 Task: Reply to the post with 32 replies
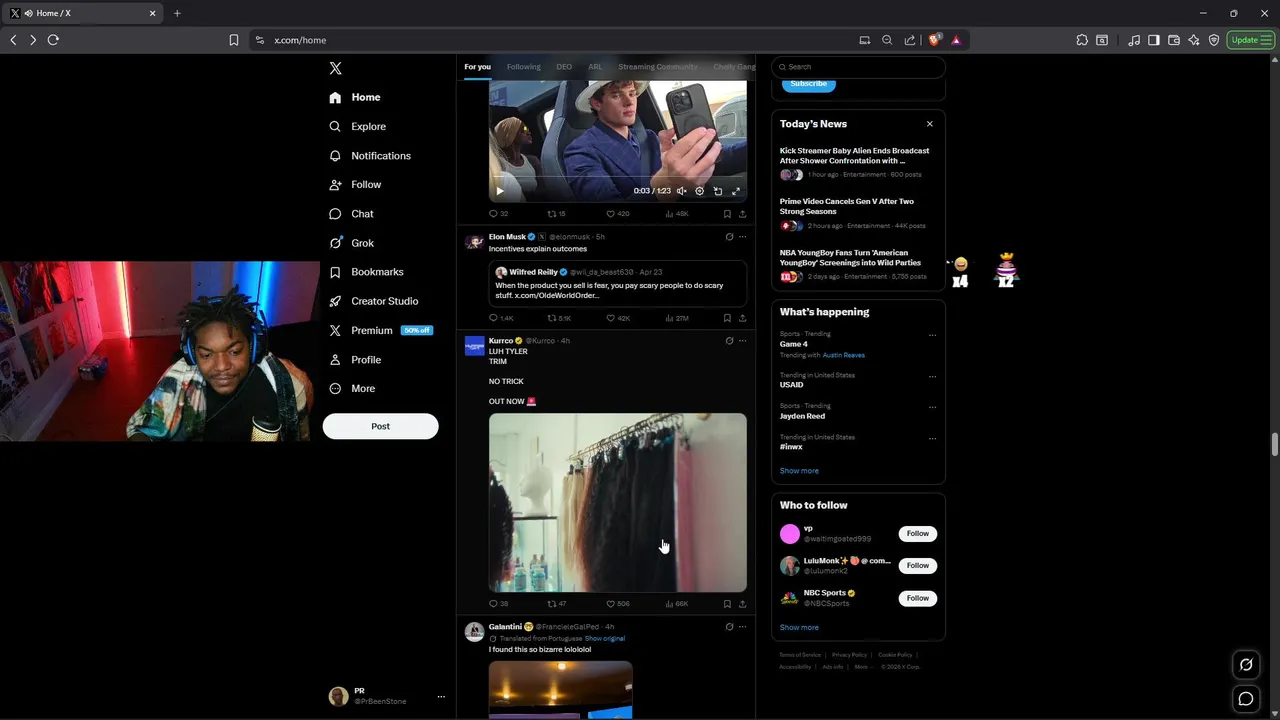point(497,214)
